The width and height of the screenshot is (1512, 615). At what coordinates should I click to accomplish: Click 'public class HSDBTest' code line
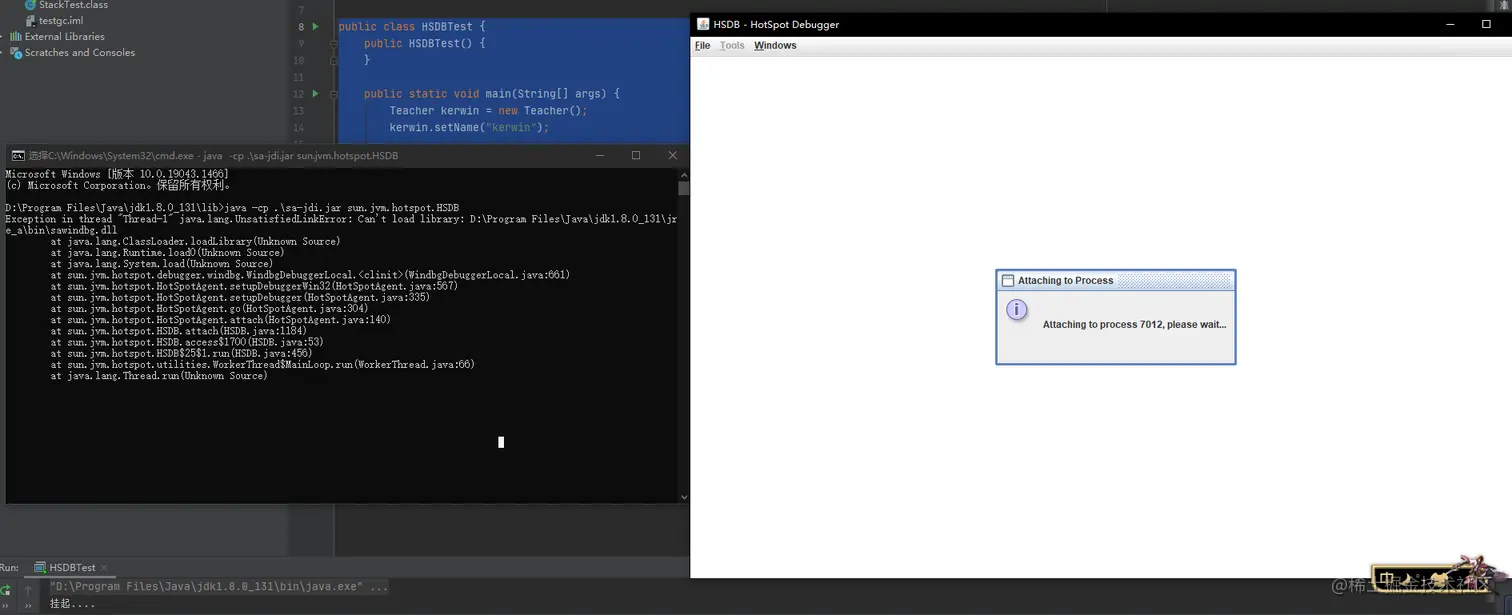pyautogui.click(x=412, y=26)
